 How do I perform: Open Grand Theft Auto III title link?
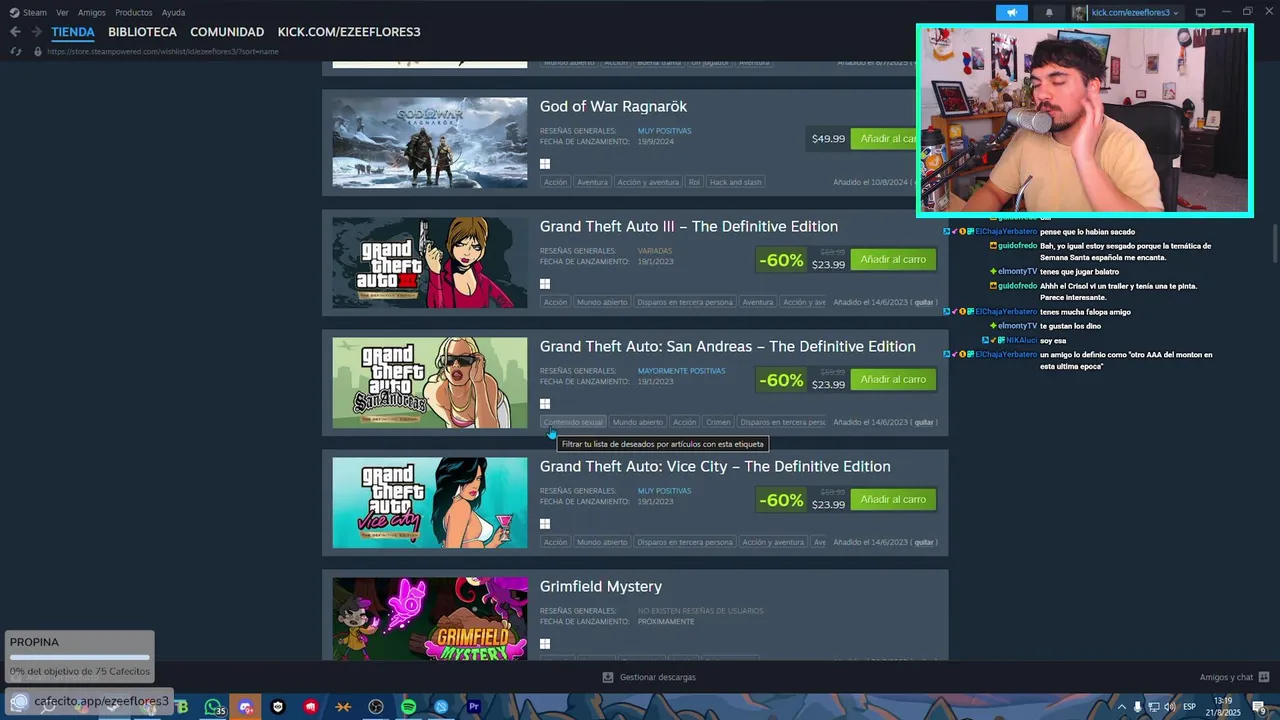pos(689,226)
